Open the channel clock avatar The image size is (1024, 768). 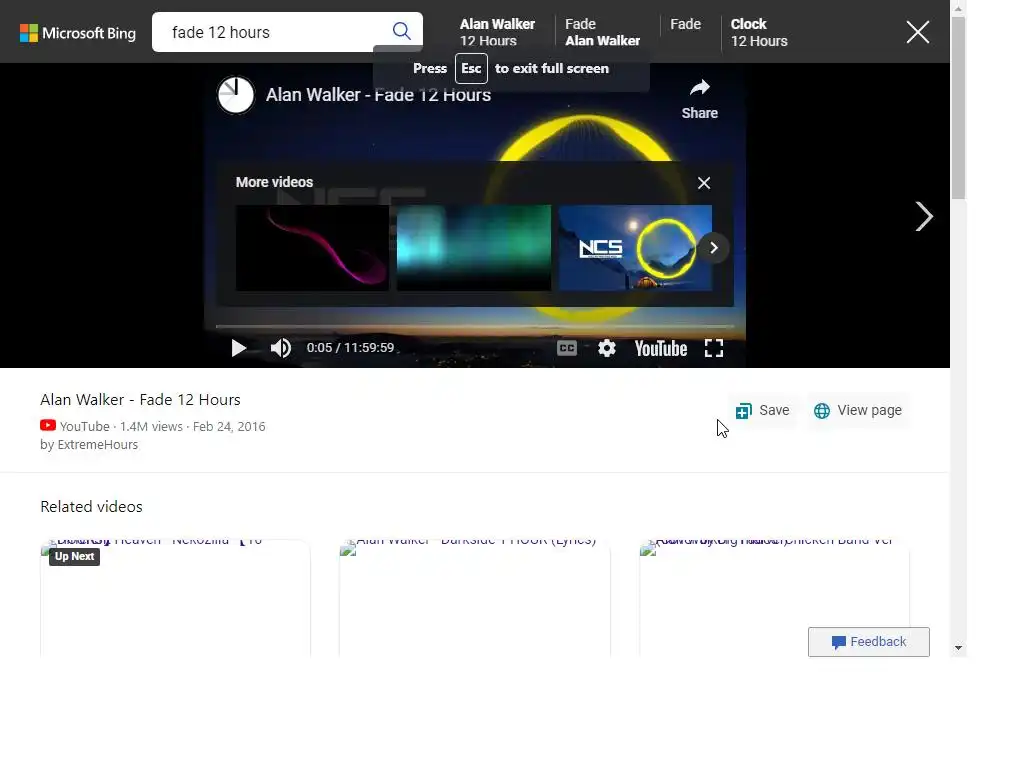[236, 95]
